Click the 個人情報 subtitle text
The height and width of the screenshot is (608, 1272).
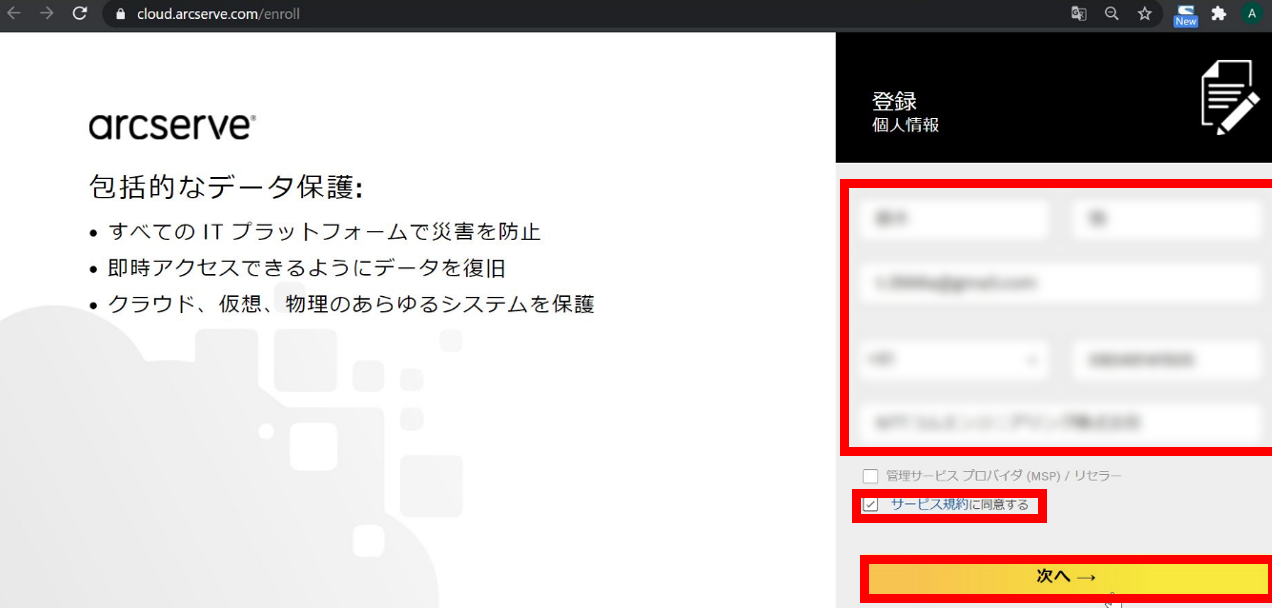click(x=905, y=126)
